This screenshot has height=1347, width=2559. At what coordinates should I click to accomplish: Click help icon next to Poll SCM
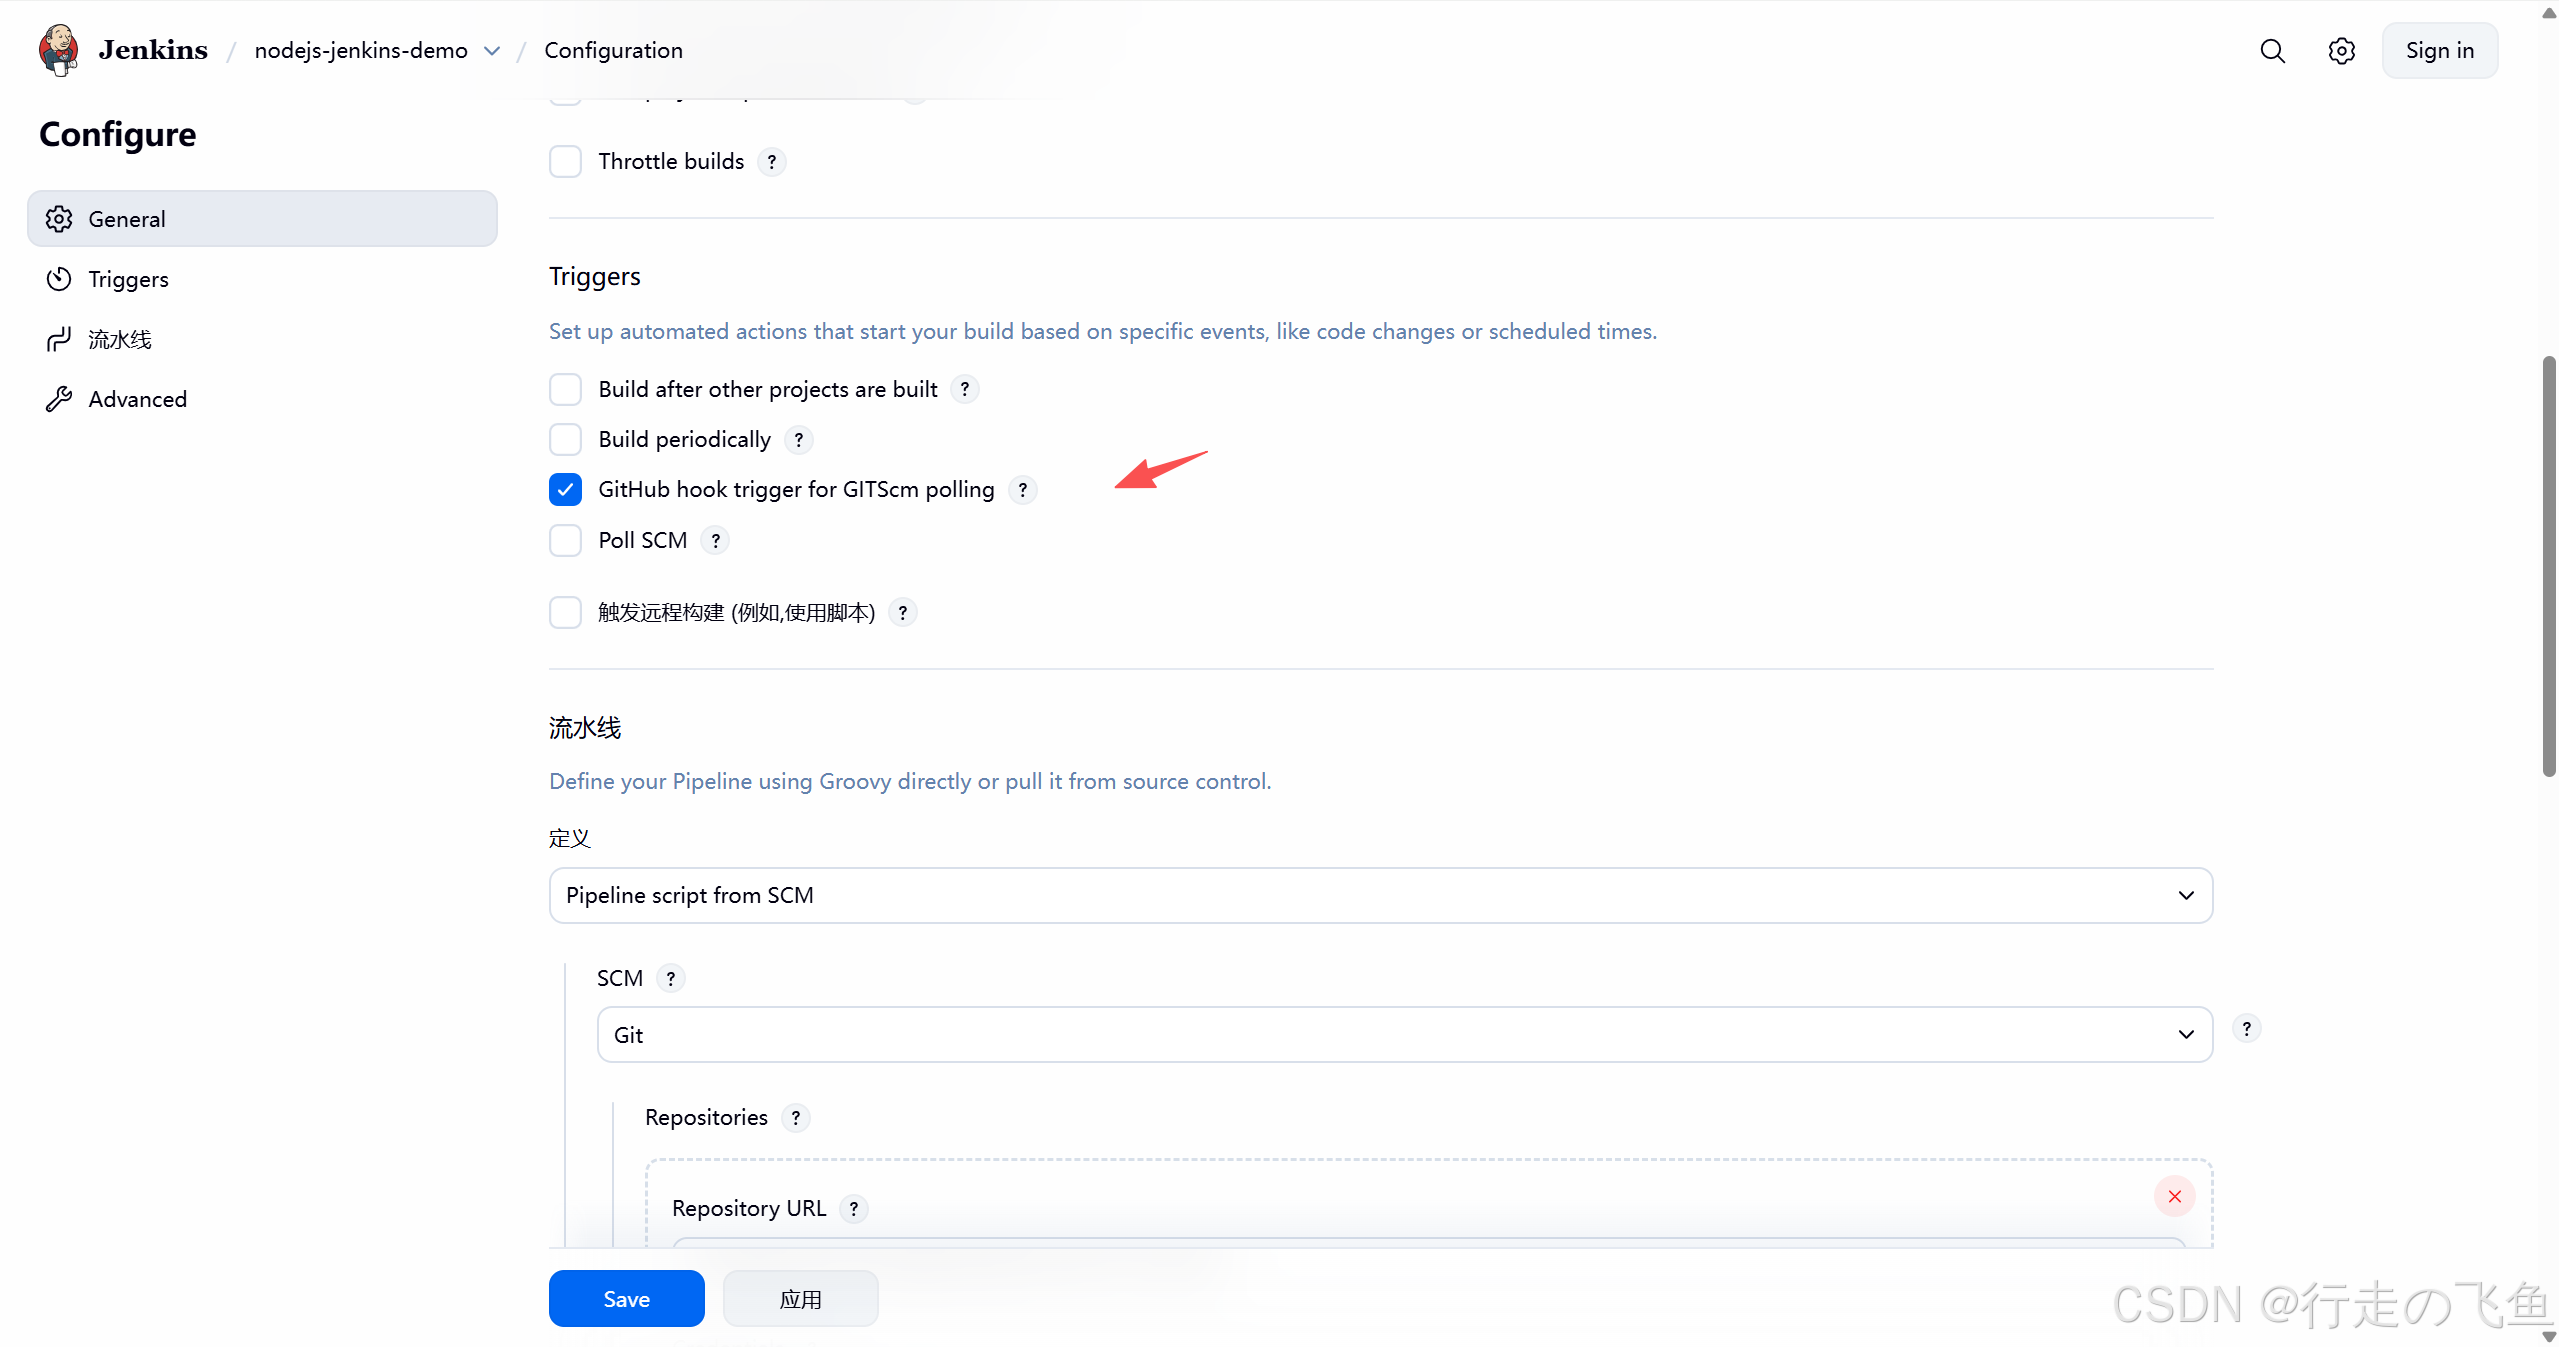coord(716,541)
